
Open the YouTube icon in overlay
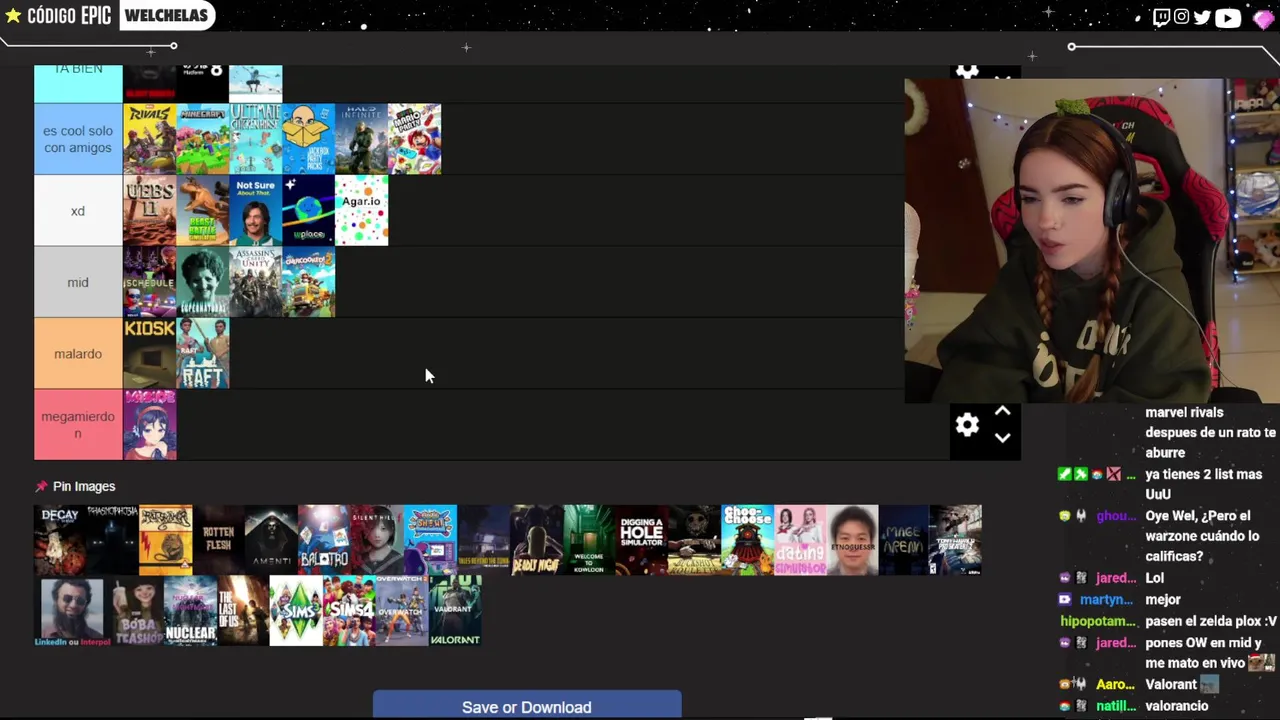tap(1228, 17)
